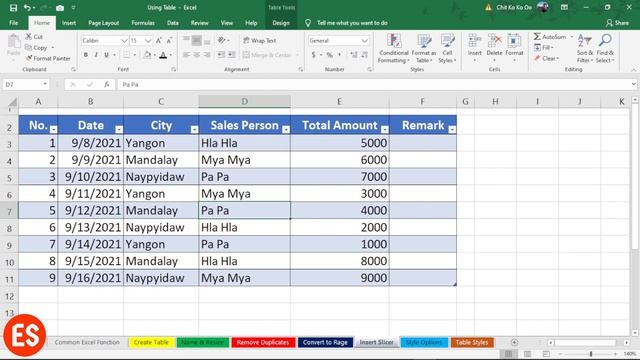Image resolution: width=640 pixels, height=360 pixels.
Task: Open Conditional Formatting menu
Action: [x=393, y=48]
